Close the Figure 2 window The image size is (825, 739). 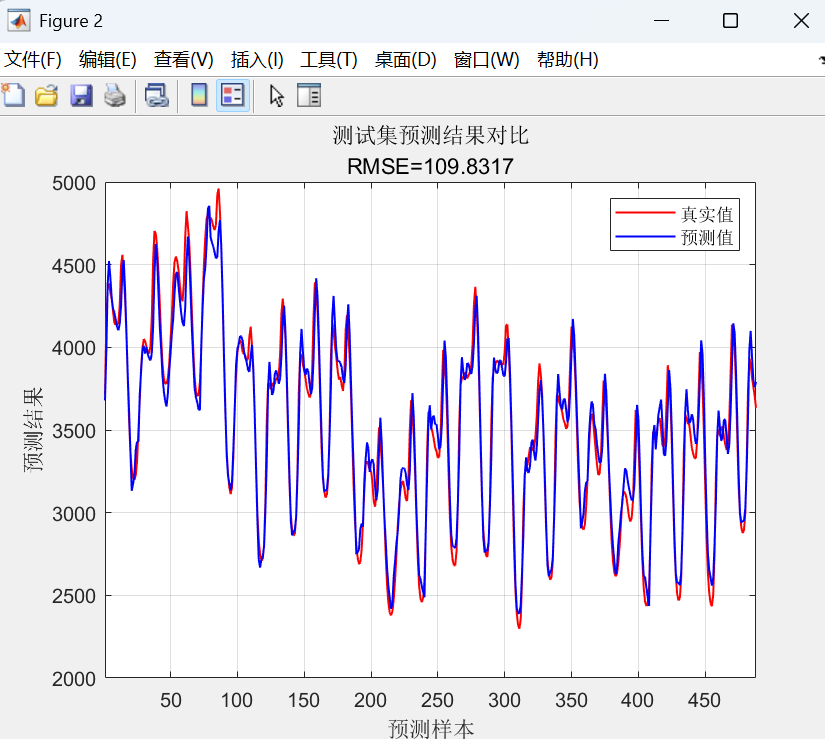(801, 21)
